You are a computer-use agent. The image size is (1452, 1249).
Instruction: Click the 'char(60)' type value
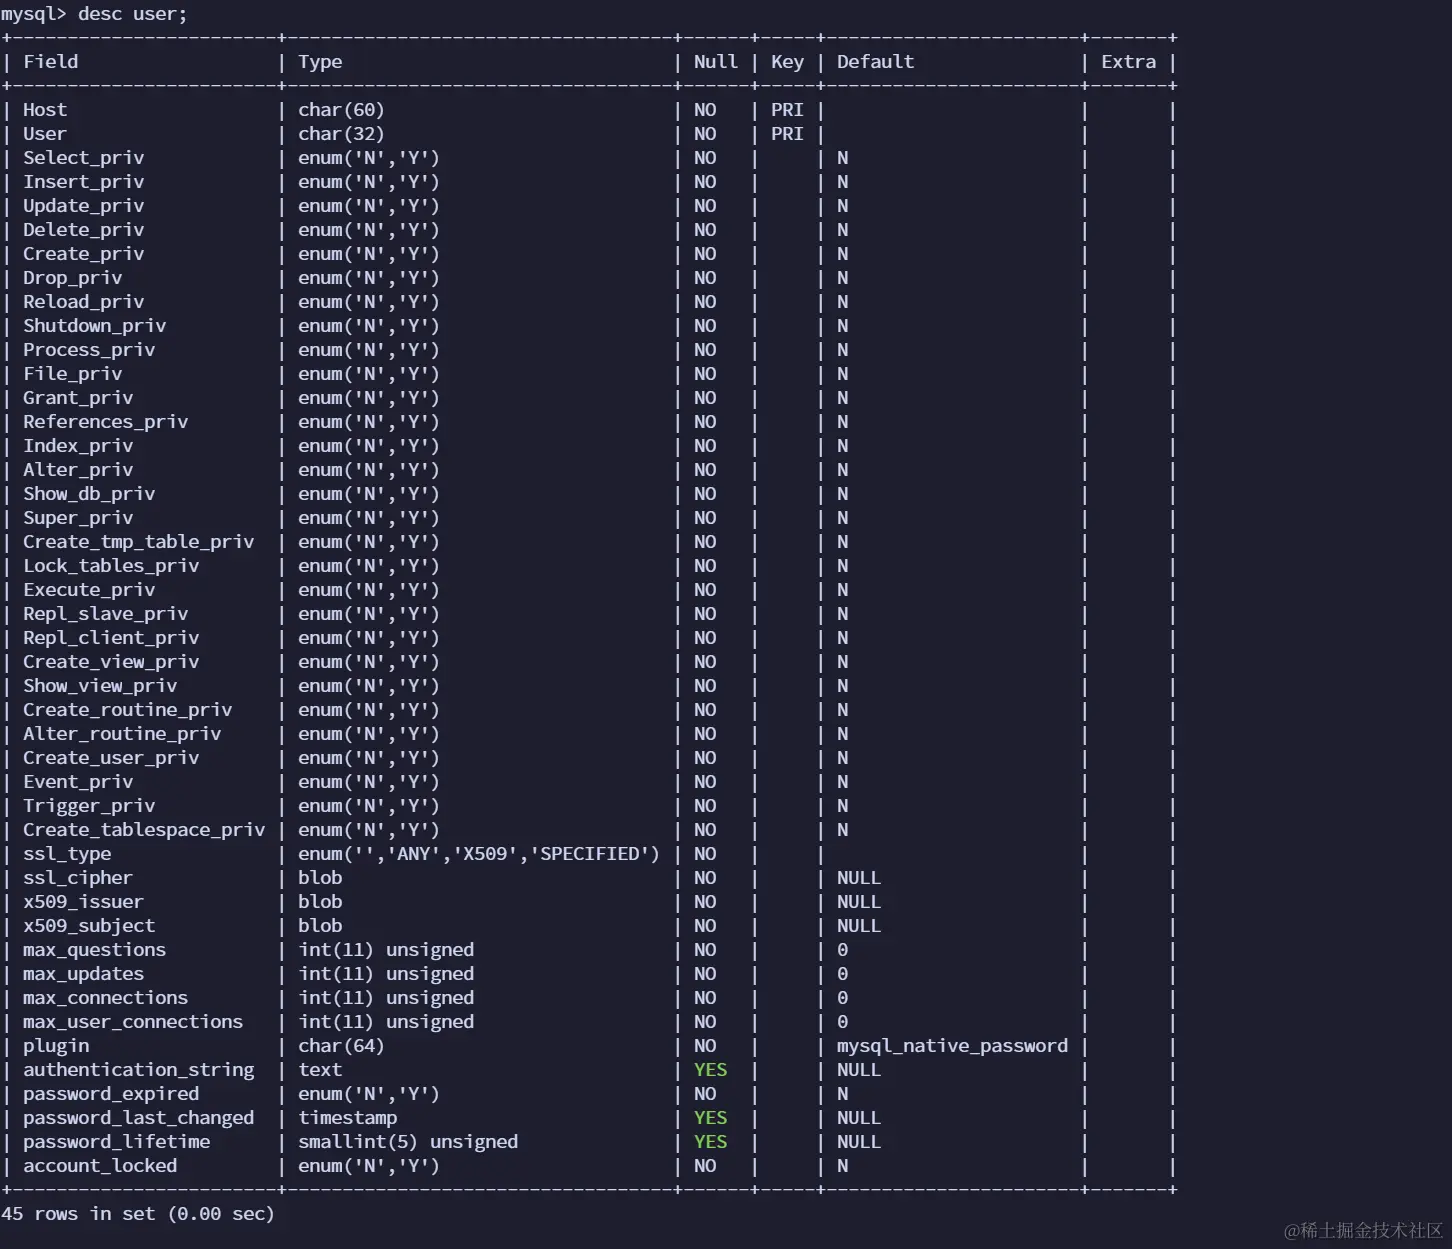(341, 110)
